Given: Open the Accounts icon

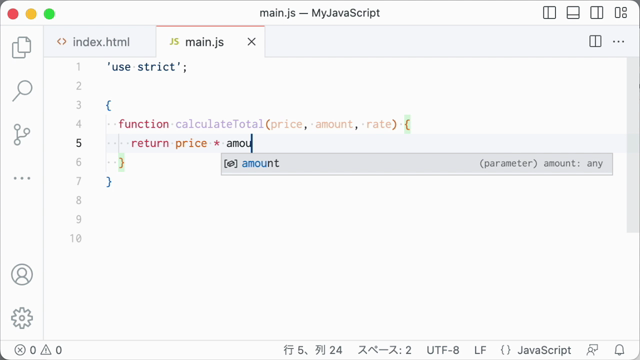Looking at the screenshot, I should point(22,274).
